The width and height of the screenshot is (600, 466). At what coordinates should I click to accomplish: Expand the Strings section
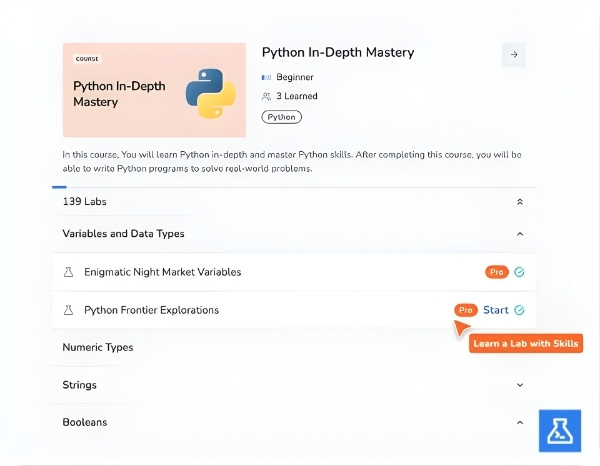point(520,385)
